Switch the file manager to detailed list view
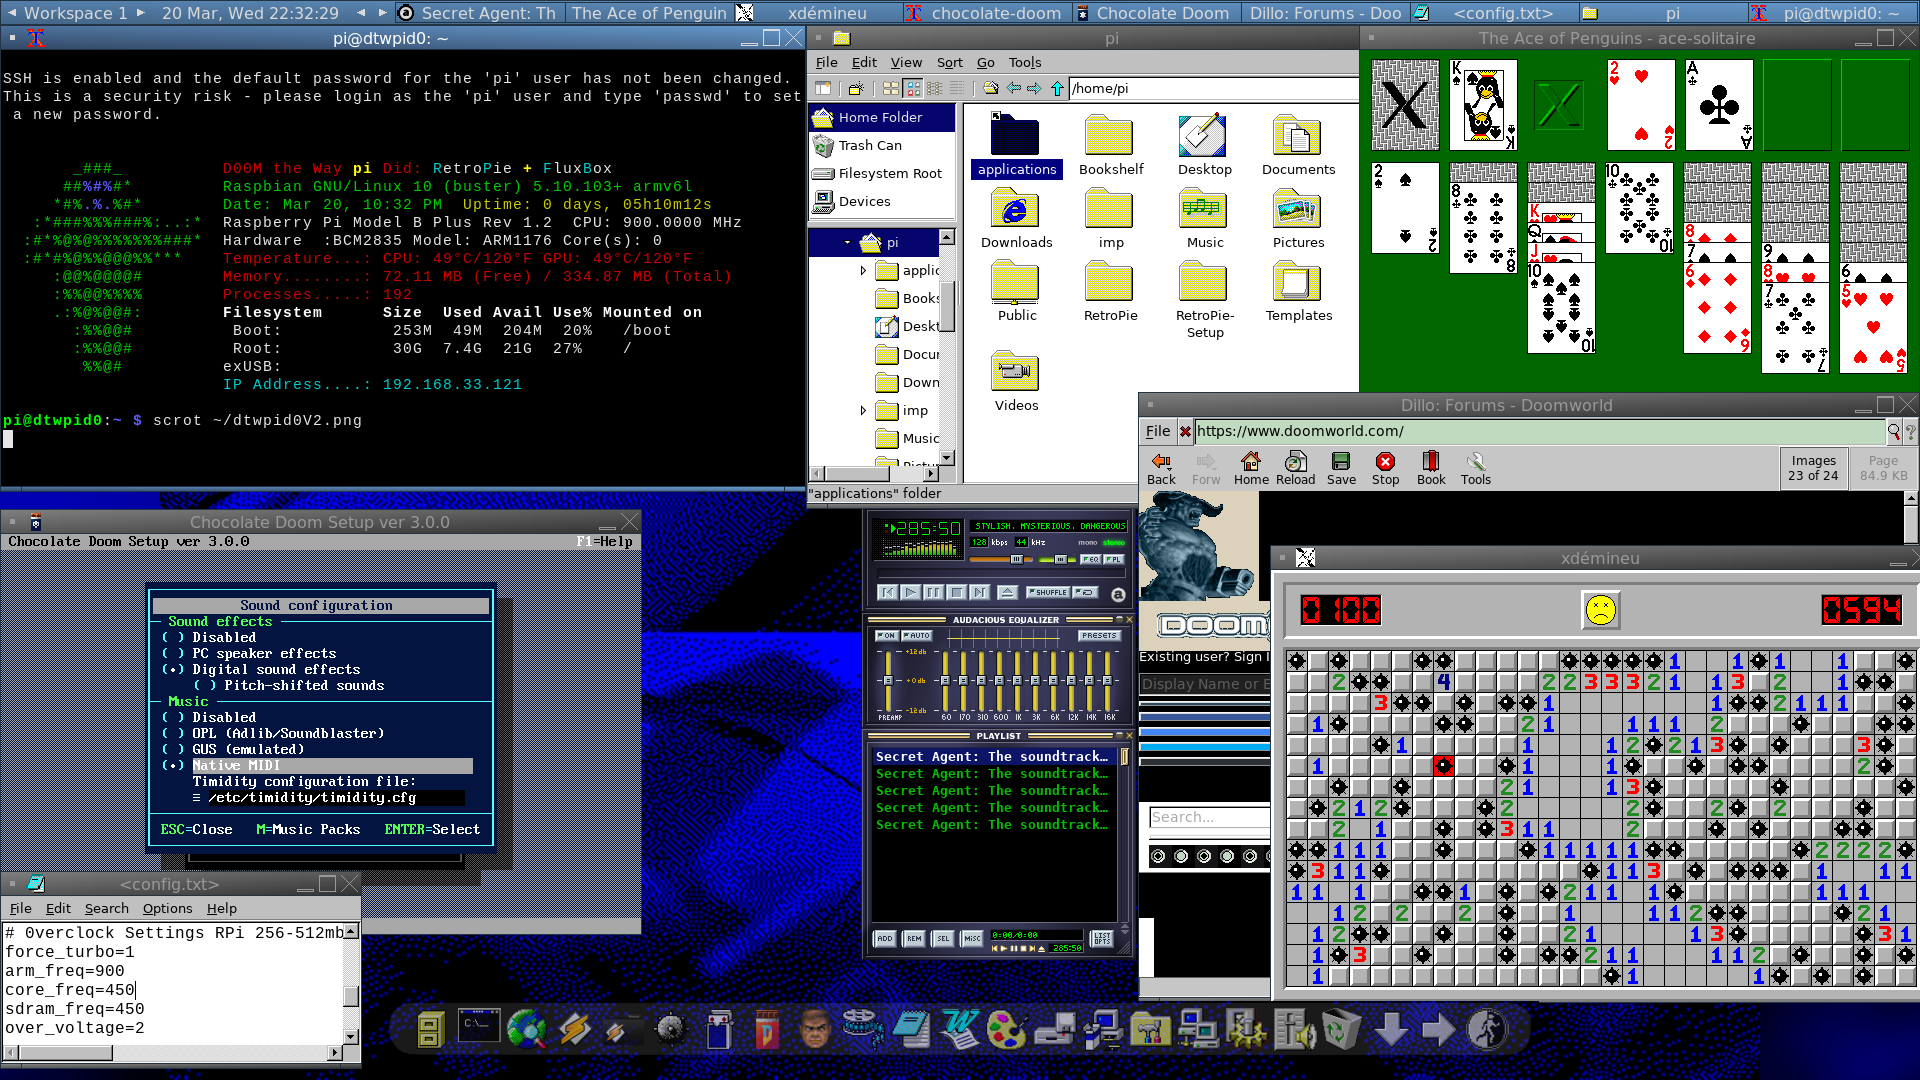 click(x=956, y=89)
